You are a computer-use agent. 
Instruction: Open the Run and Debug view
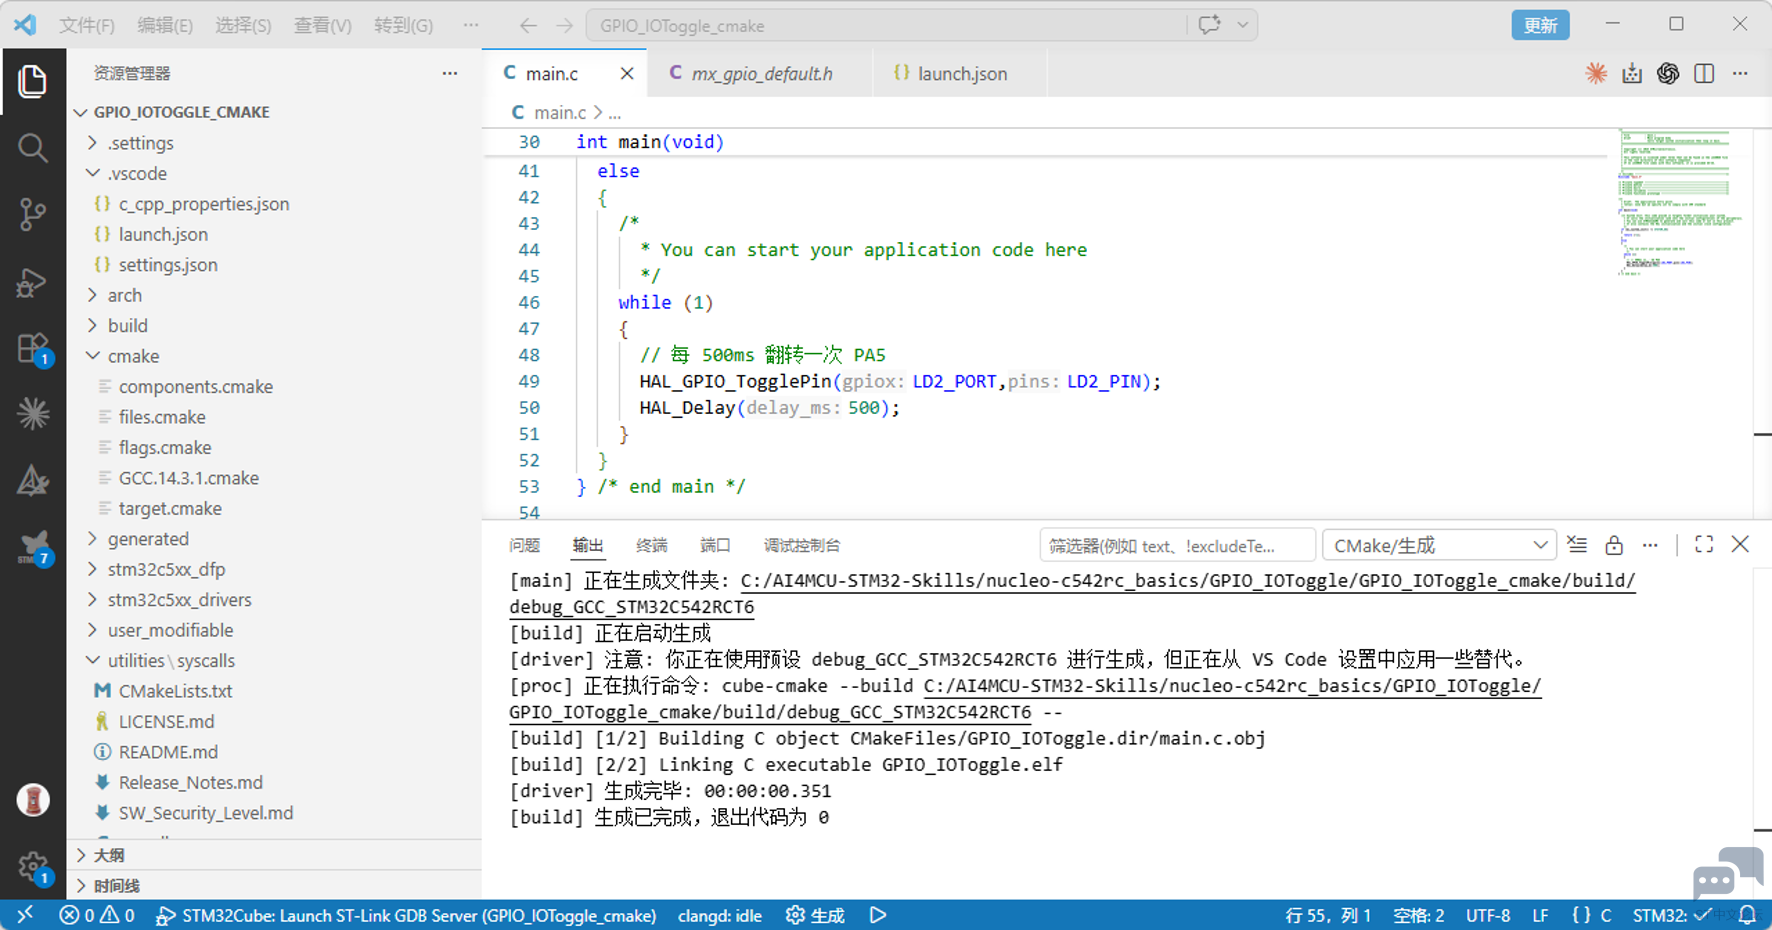tap(32, 282)
